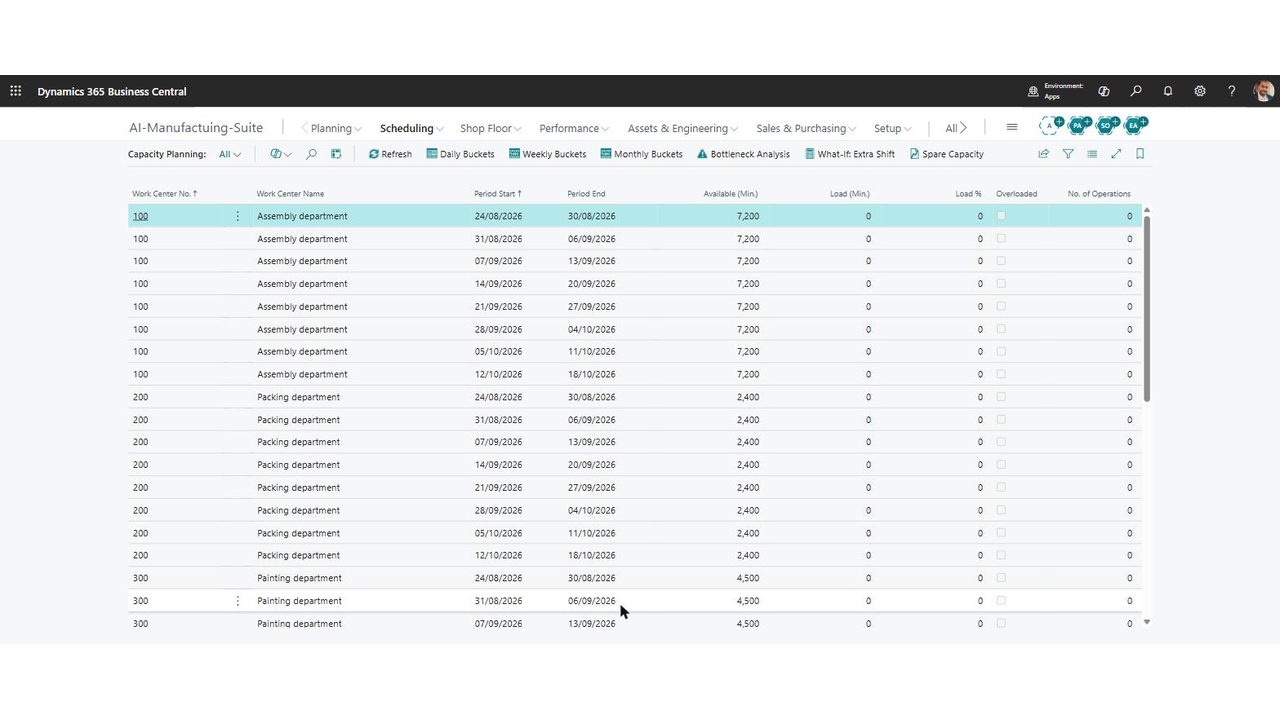This screenshot has width=1280, height=720.
Task: Open the hamburger menu beside All
Action: 1012,128
